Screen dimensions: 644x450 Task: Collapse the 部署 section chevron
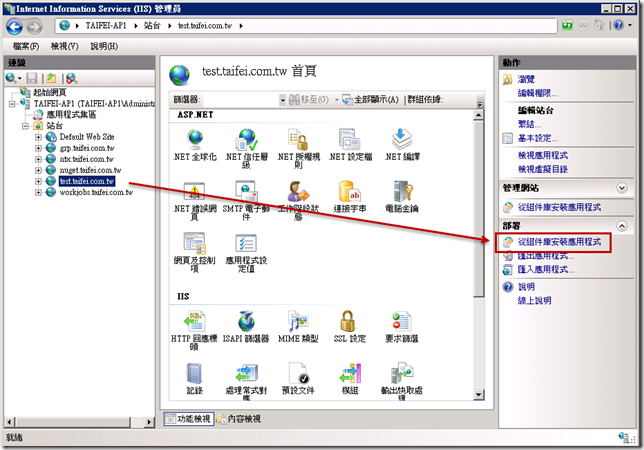click(x=622, y=226)
